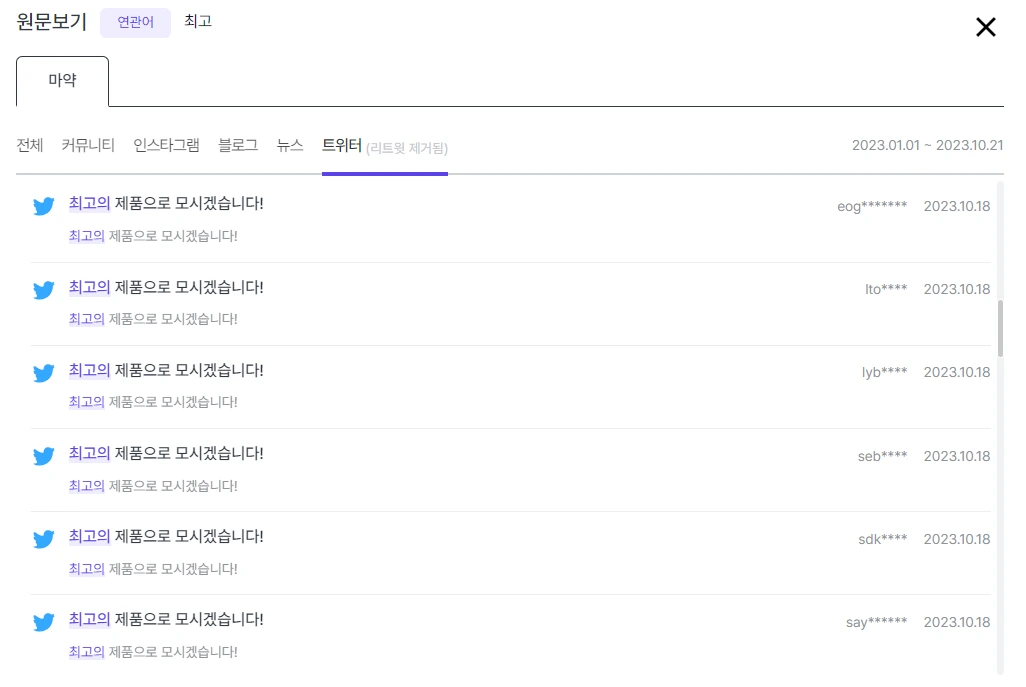The height and width of the screenshot is (687, 1026).
Task: Select the 뉴스 channel tab
Action: point(290,144)
